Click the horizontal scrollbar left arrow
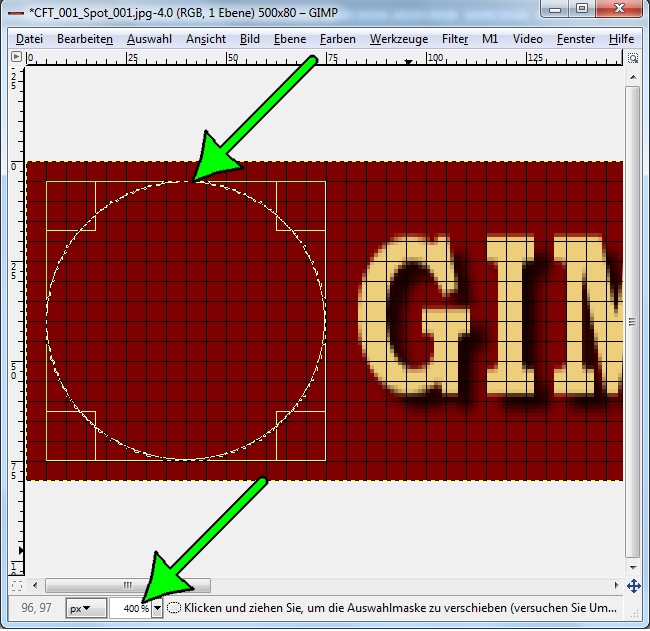 tap(35, 586)
